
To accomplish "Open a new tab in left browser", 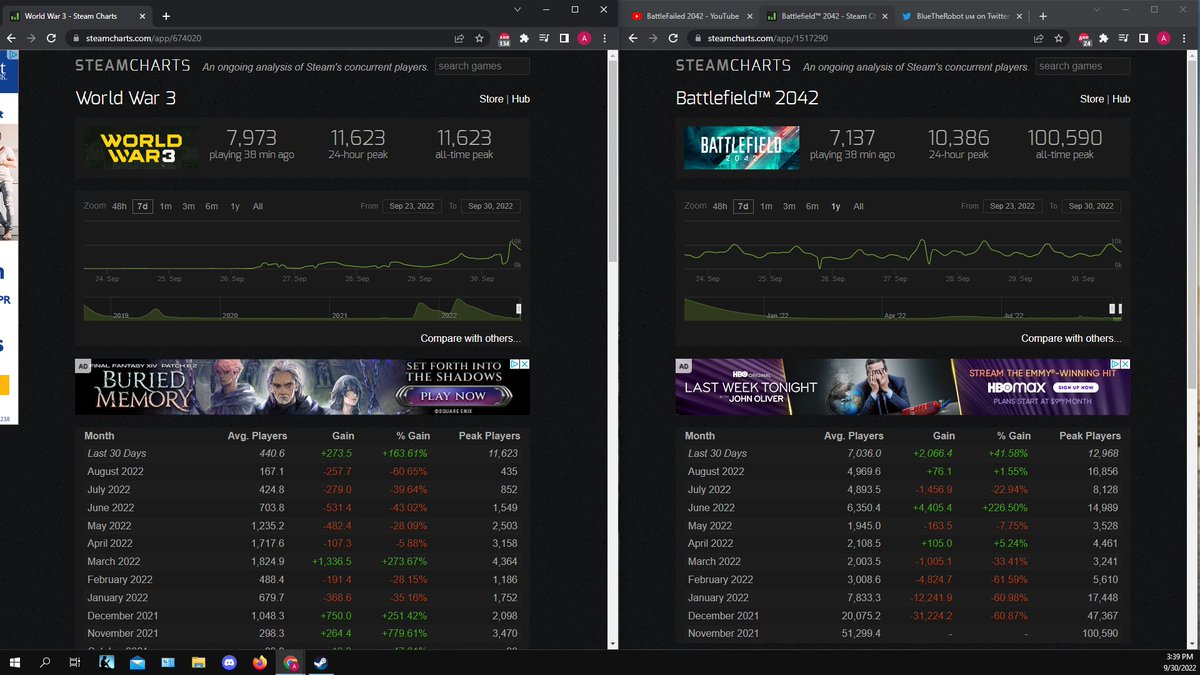I will click(x=166, y=16).
